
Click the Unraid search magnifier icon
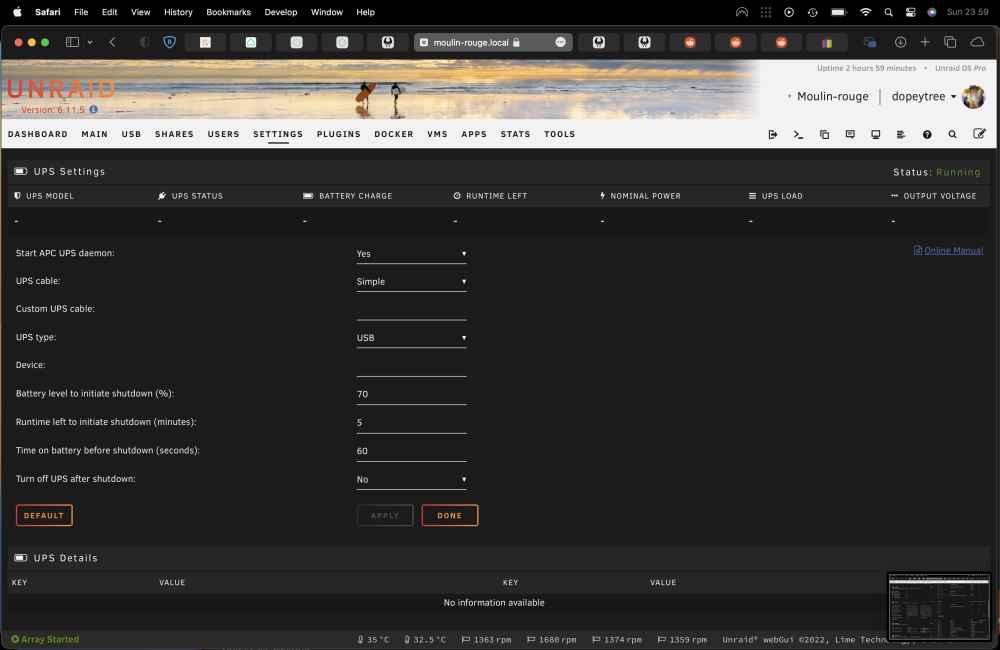point(952,134)
